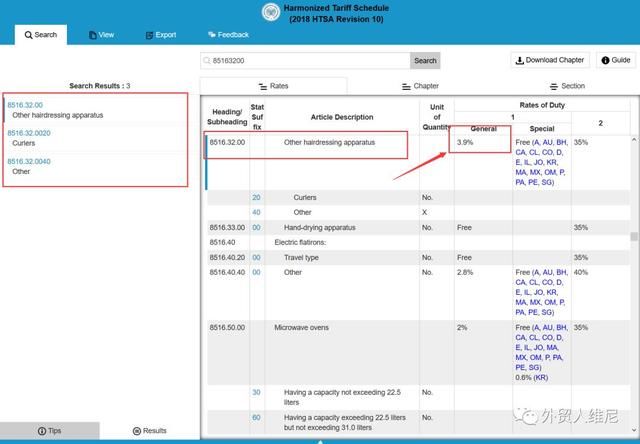640x444 pixels.
Task: Click the 'Microwave ovens' description
Action: click(301, 328)
